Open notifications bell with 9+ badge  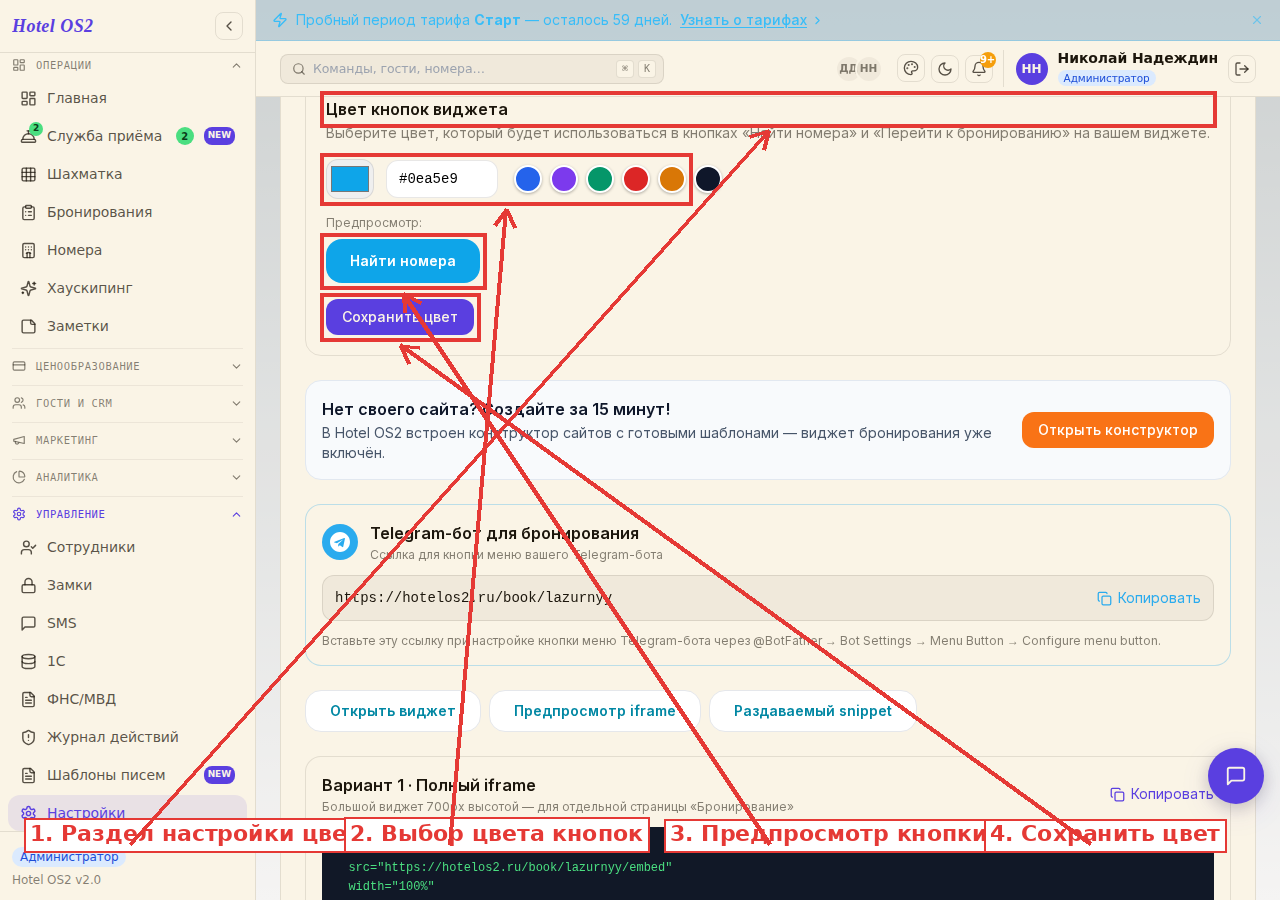(x=979, y=68)
